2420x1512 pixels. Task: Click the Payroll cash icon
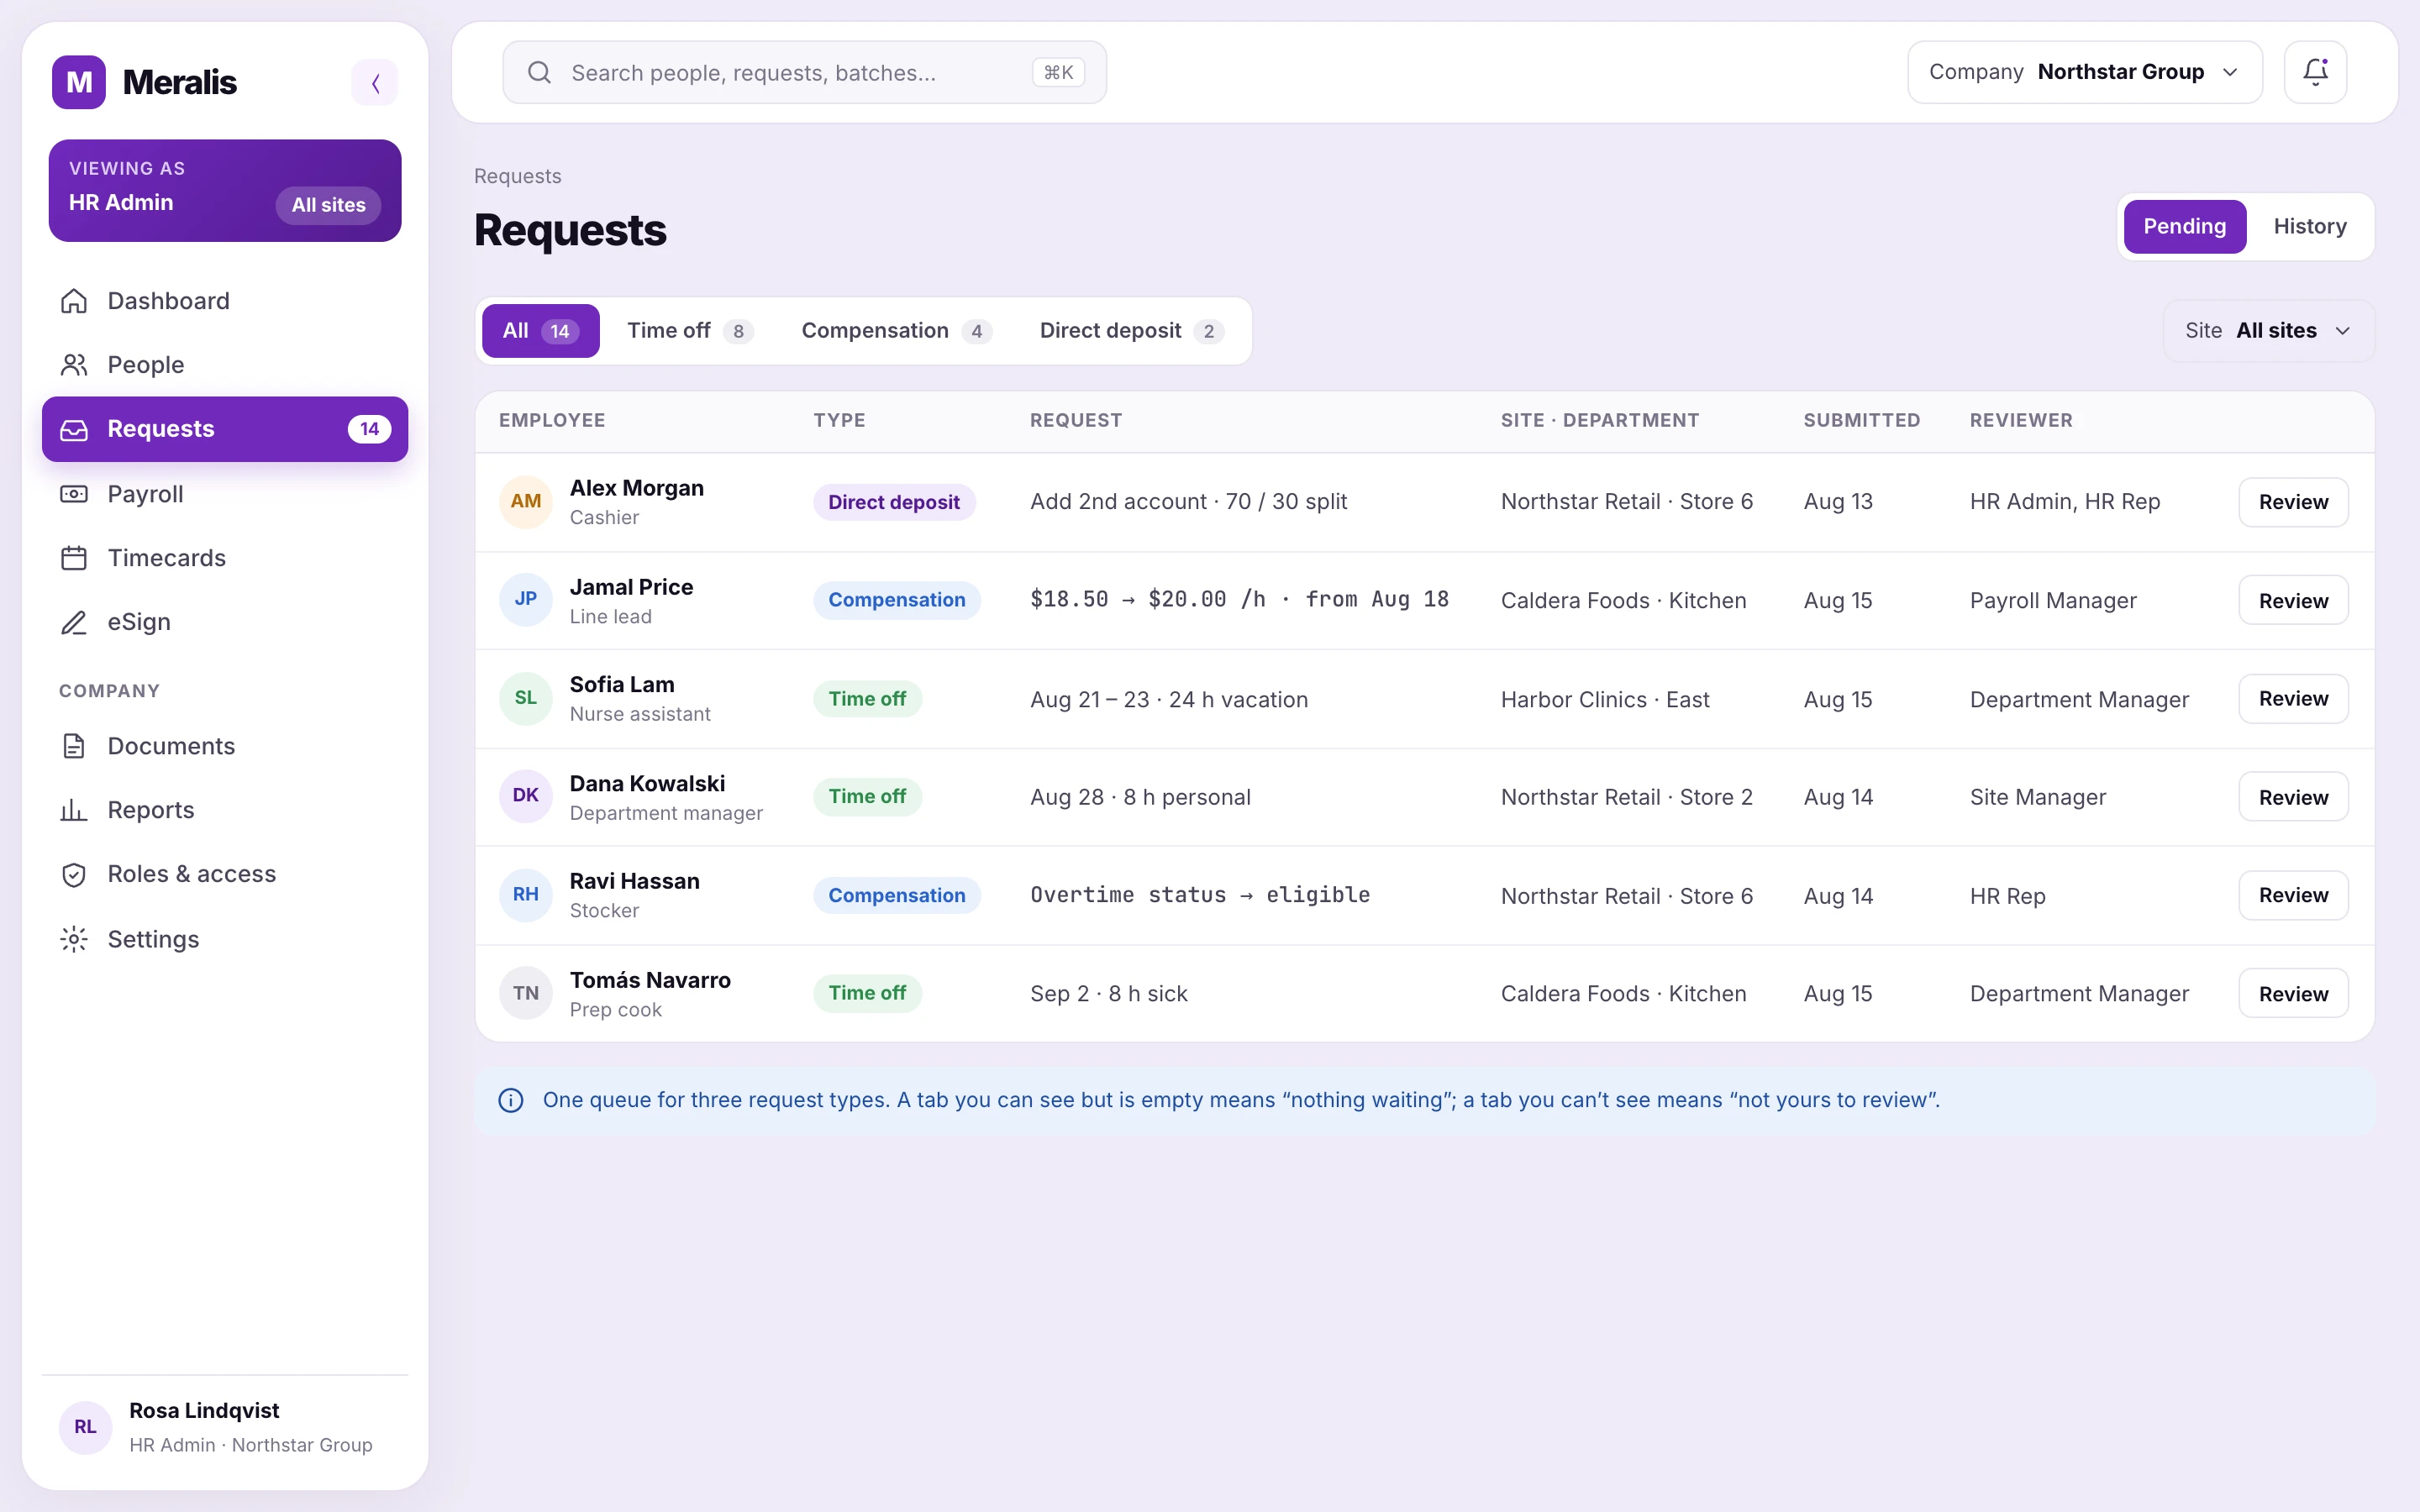click(74, 494)
